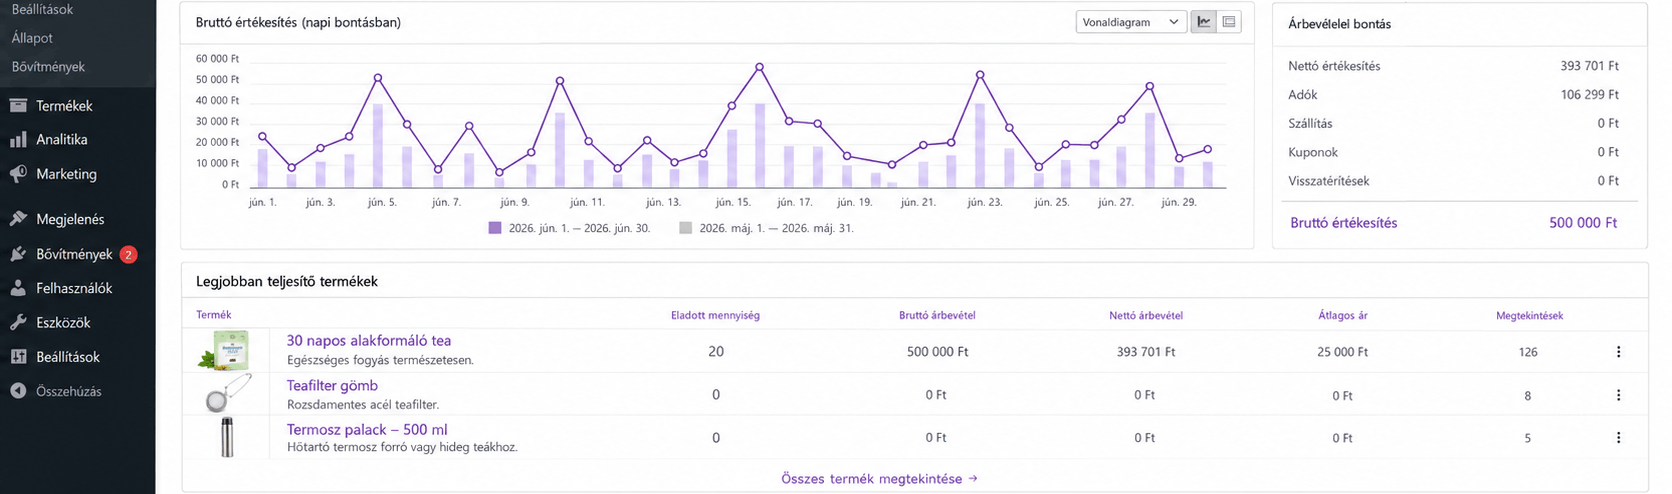1672x494 pixels.
Task: Sort by Nettó árbevétel column header
Action: [x=1146, y=315]
